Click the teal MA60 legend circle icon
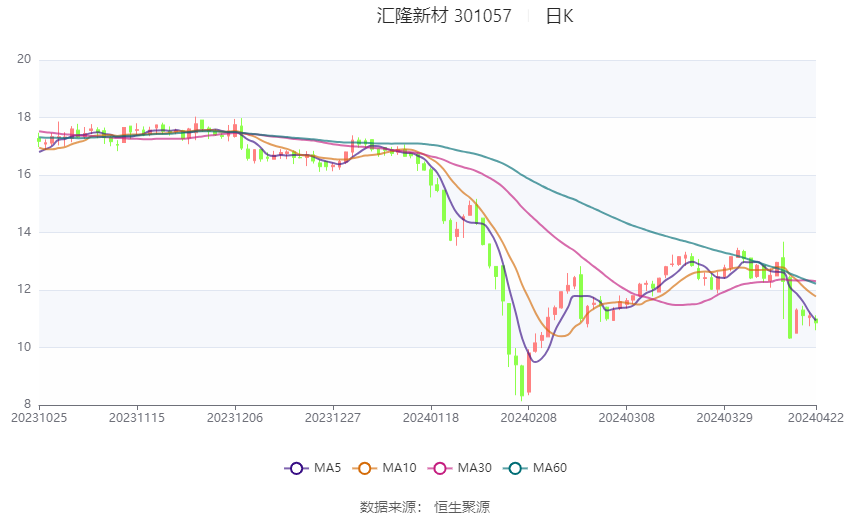Viewport: 850px width, 517px height. 515,468
